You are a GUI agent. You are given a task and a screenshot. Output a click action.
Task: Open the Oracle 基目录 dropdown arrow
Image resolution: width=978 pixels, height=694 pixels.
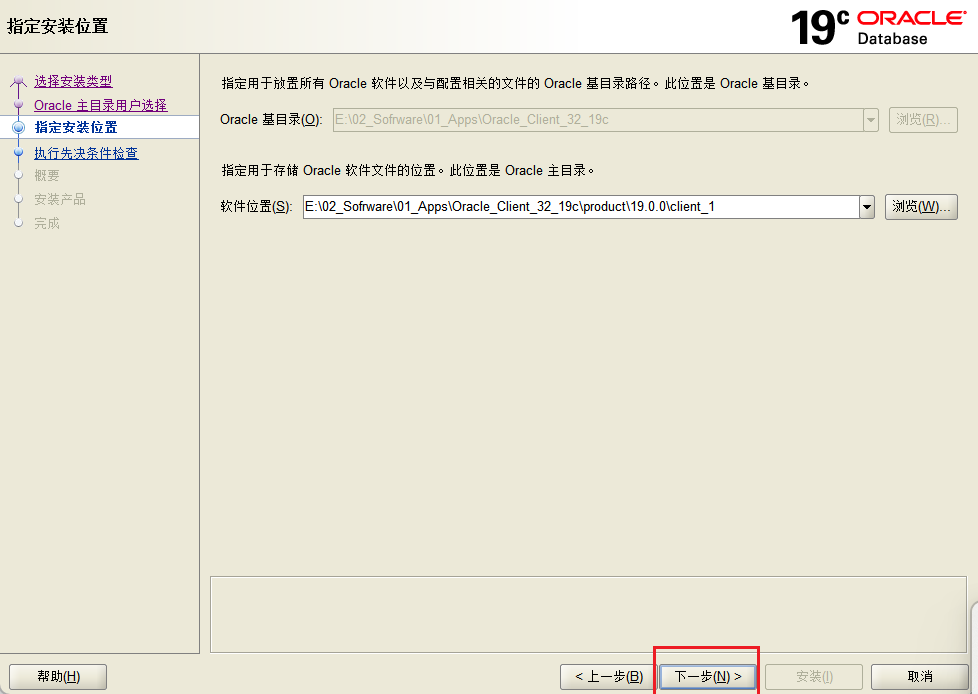click(869, 119)
